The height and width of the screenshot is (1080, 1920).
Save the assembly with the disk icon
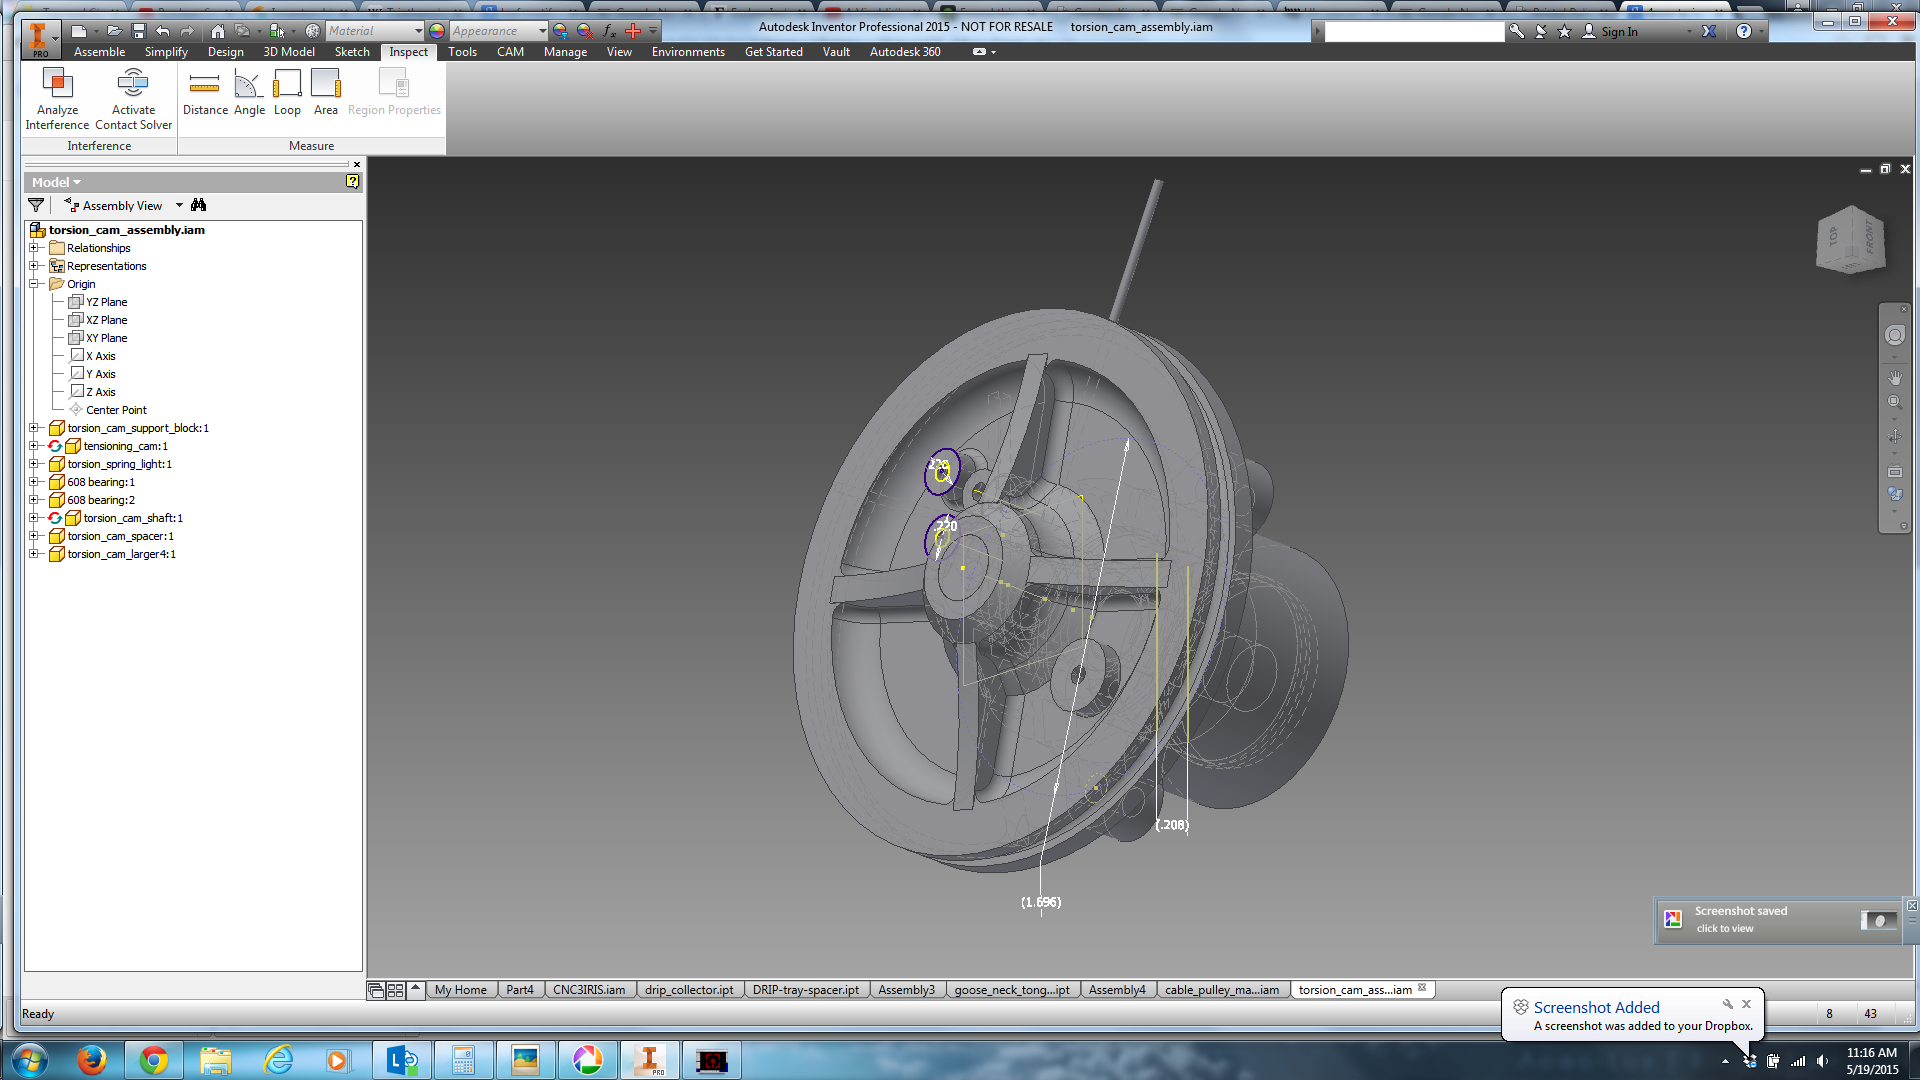click(139, 31)
